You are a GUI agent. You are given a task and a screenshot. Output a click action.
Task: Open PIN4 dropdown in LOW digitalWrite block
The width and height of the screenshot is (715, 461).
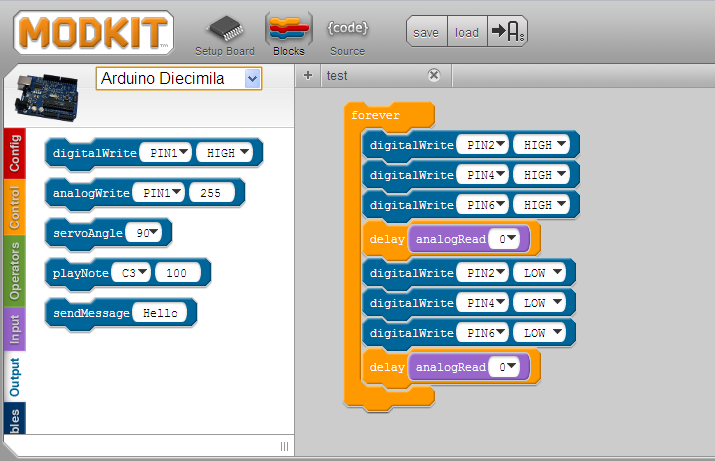pyautogui.click(x=483, y=303)
